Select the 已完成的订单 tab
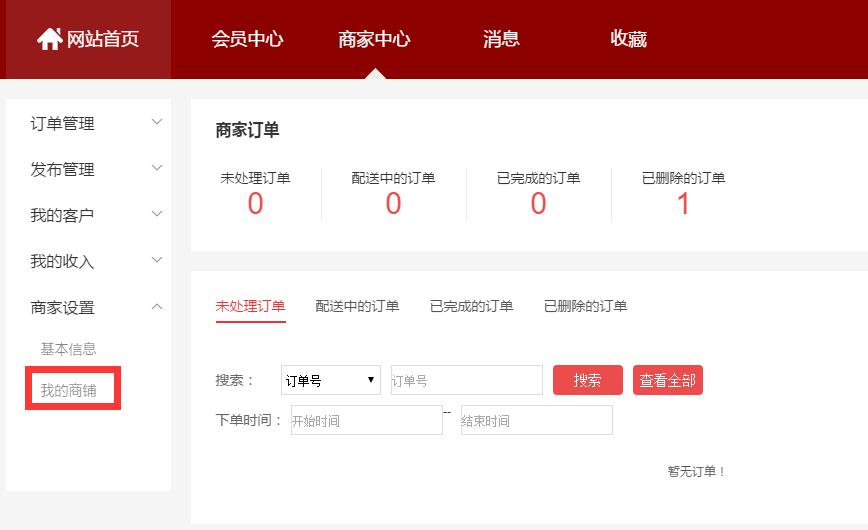Screen dimensions: 868x530 coord(472,306)
